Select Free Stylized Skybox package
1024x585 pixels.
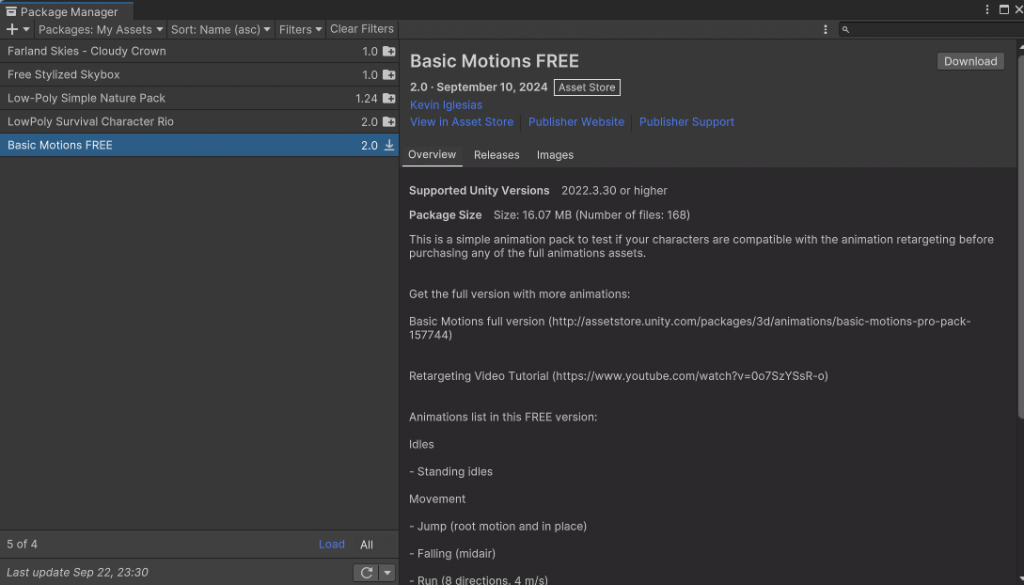click(x=199, y=74)
